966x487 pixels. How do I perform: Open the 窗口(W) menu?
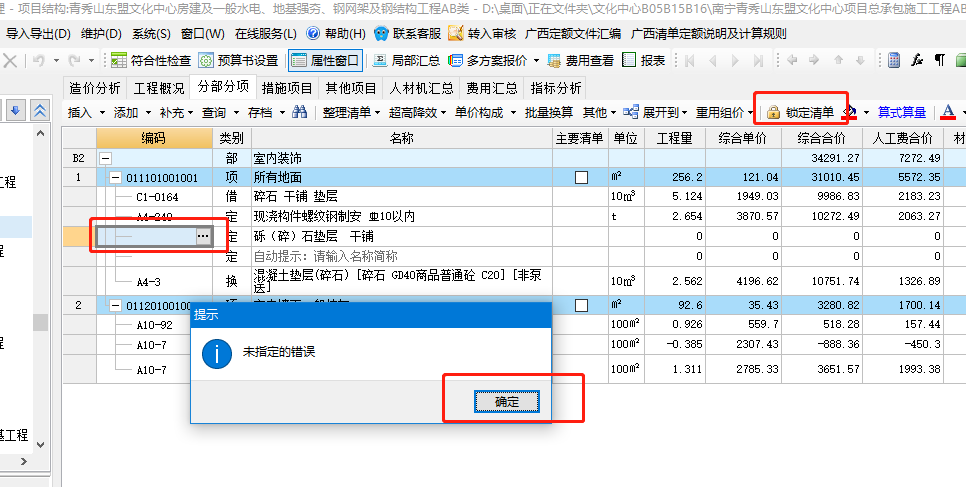[203, 34]
